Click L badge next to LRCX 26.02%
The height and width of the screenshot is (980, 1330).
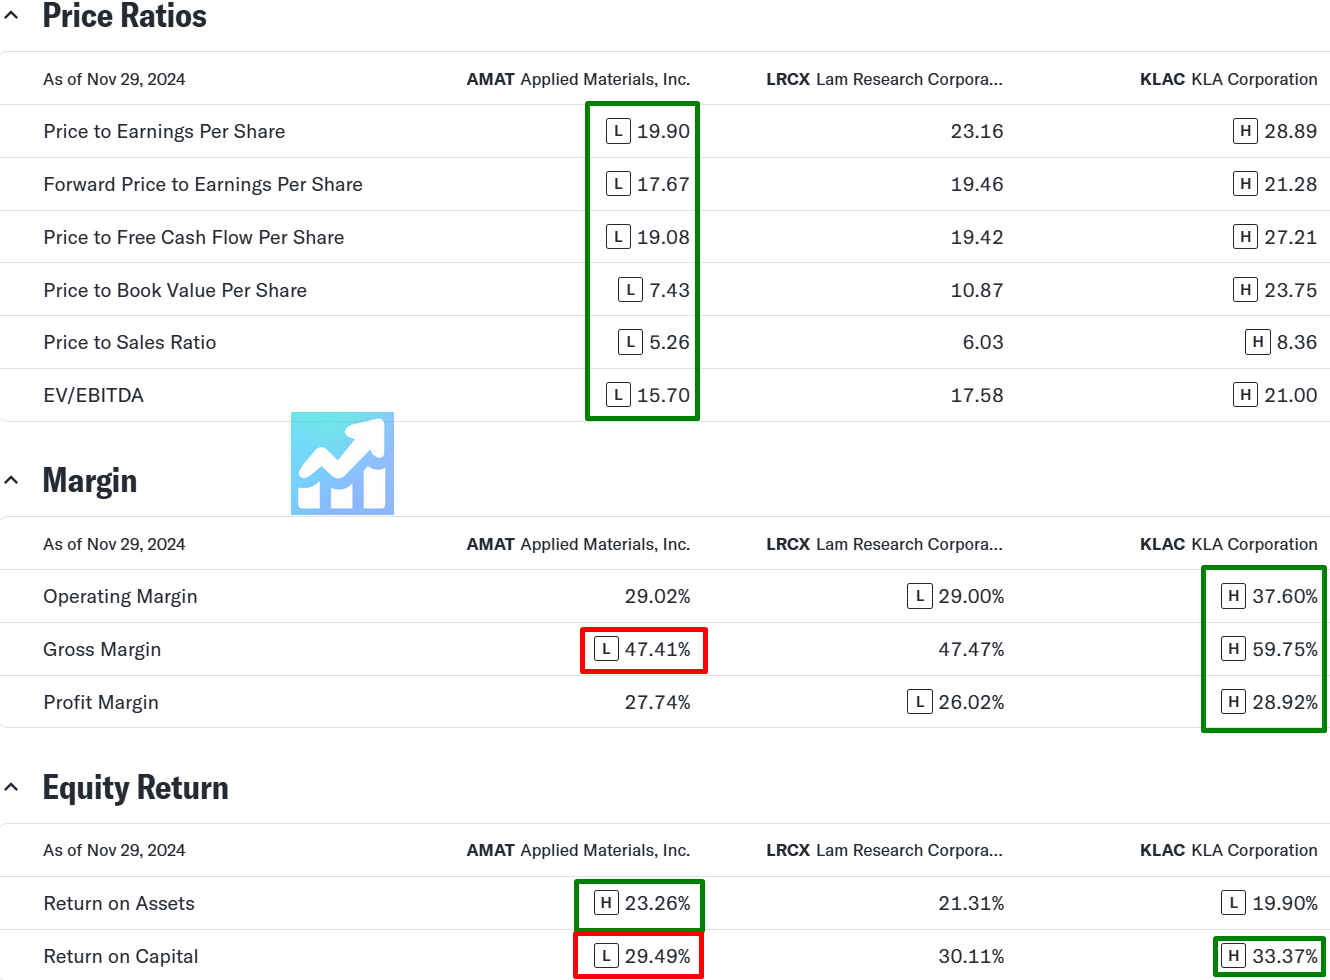tap(920, 702)
